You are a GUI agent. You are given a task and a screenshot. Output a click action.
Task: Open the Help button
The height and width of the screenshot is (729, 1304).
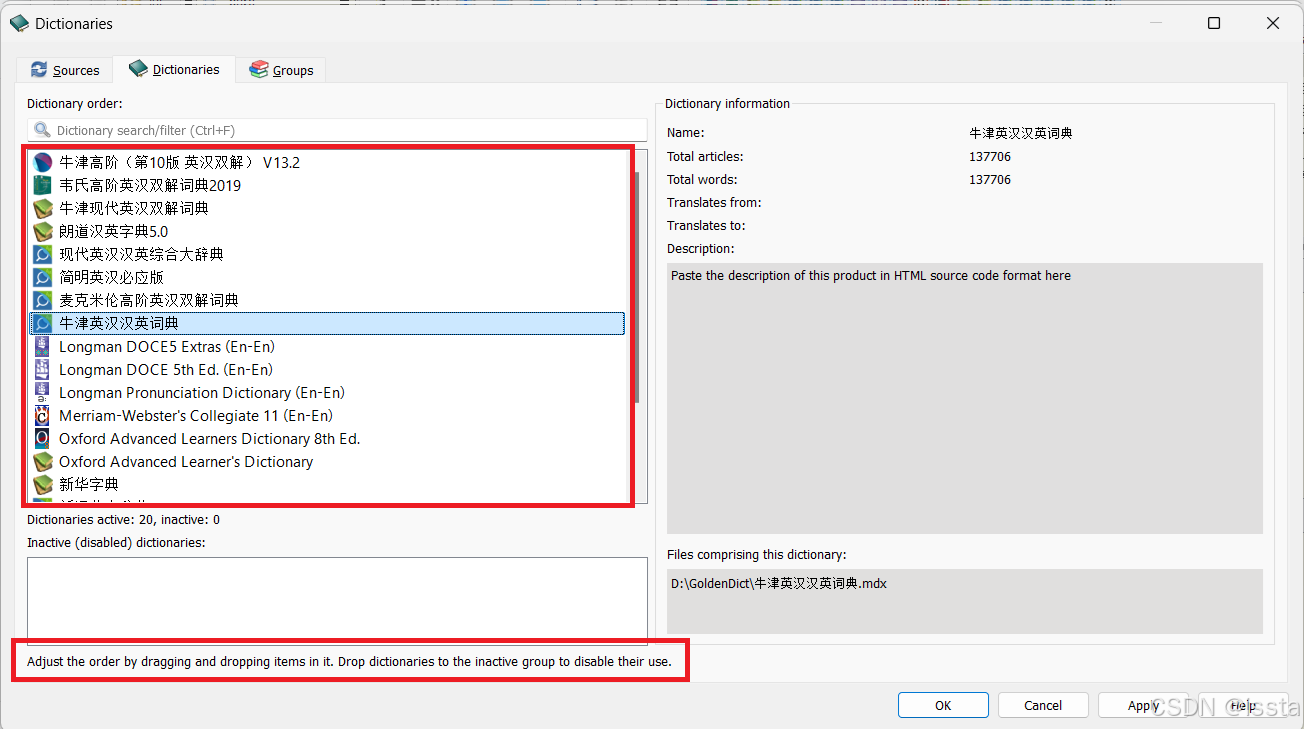tap(1243, 705)
